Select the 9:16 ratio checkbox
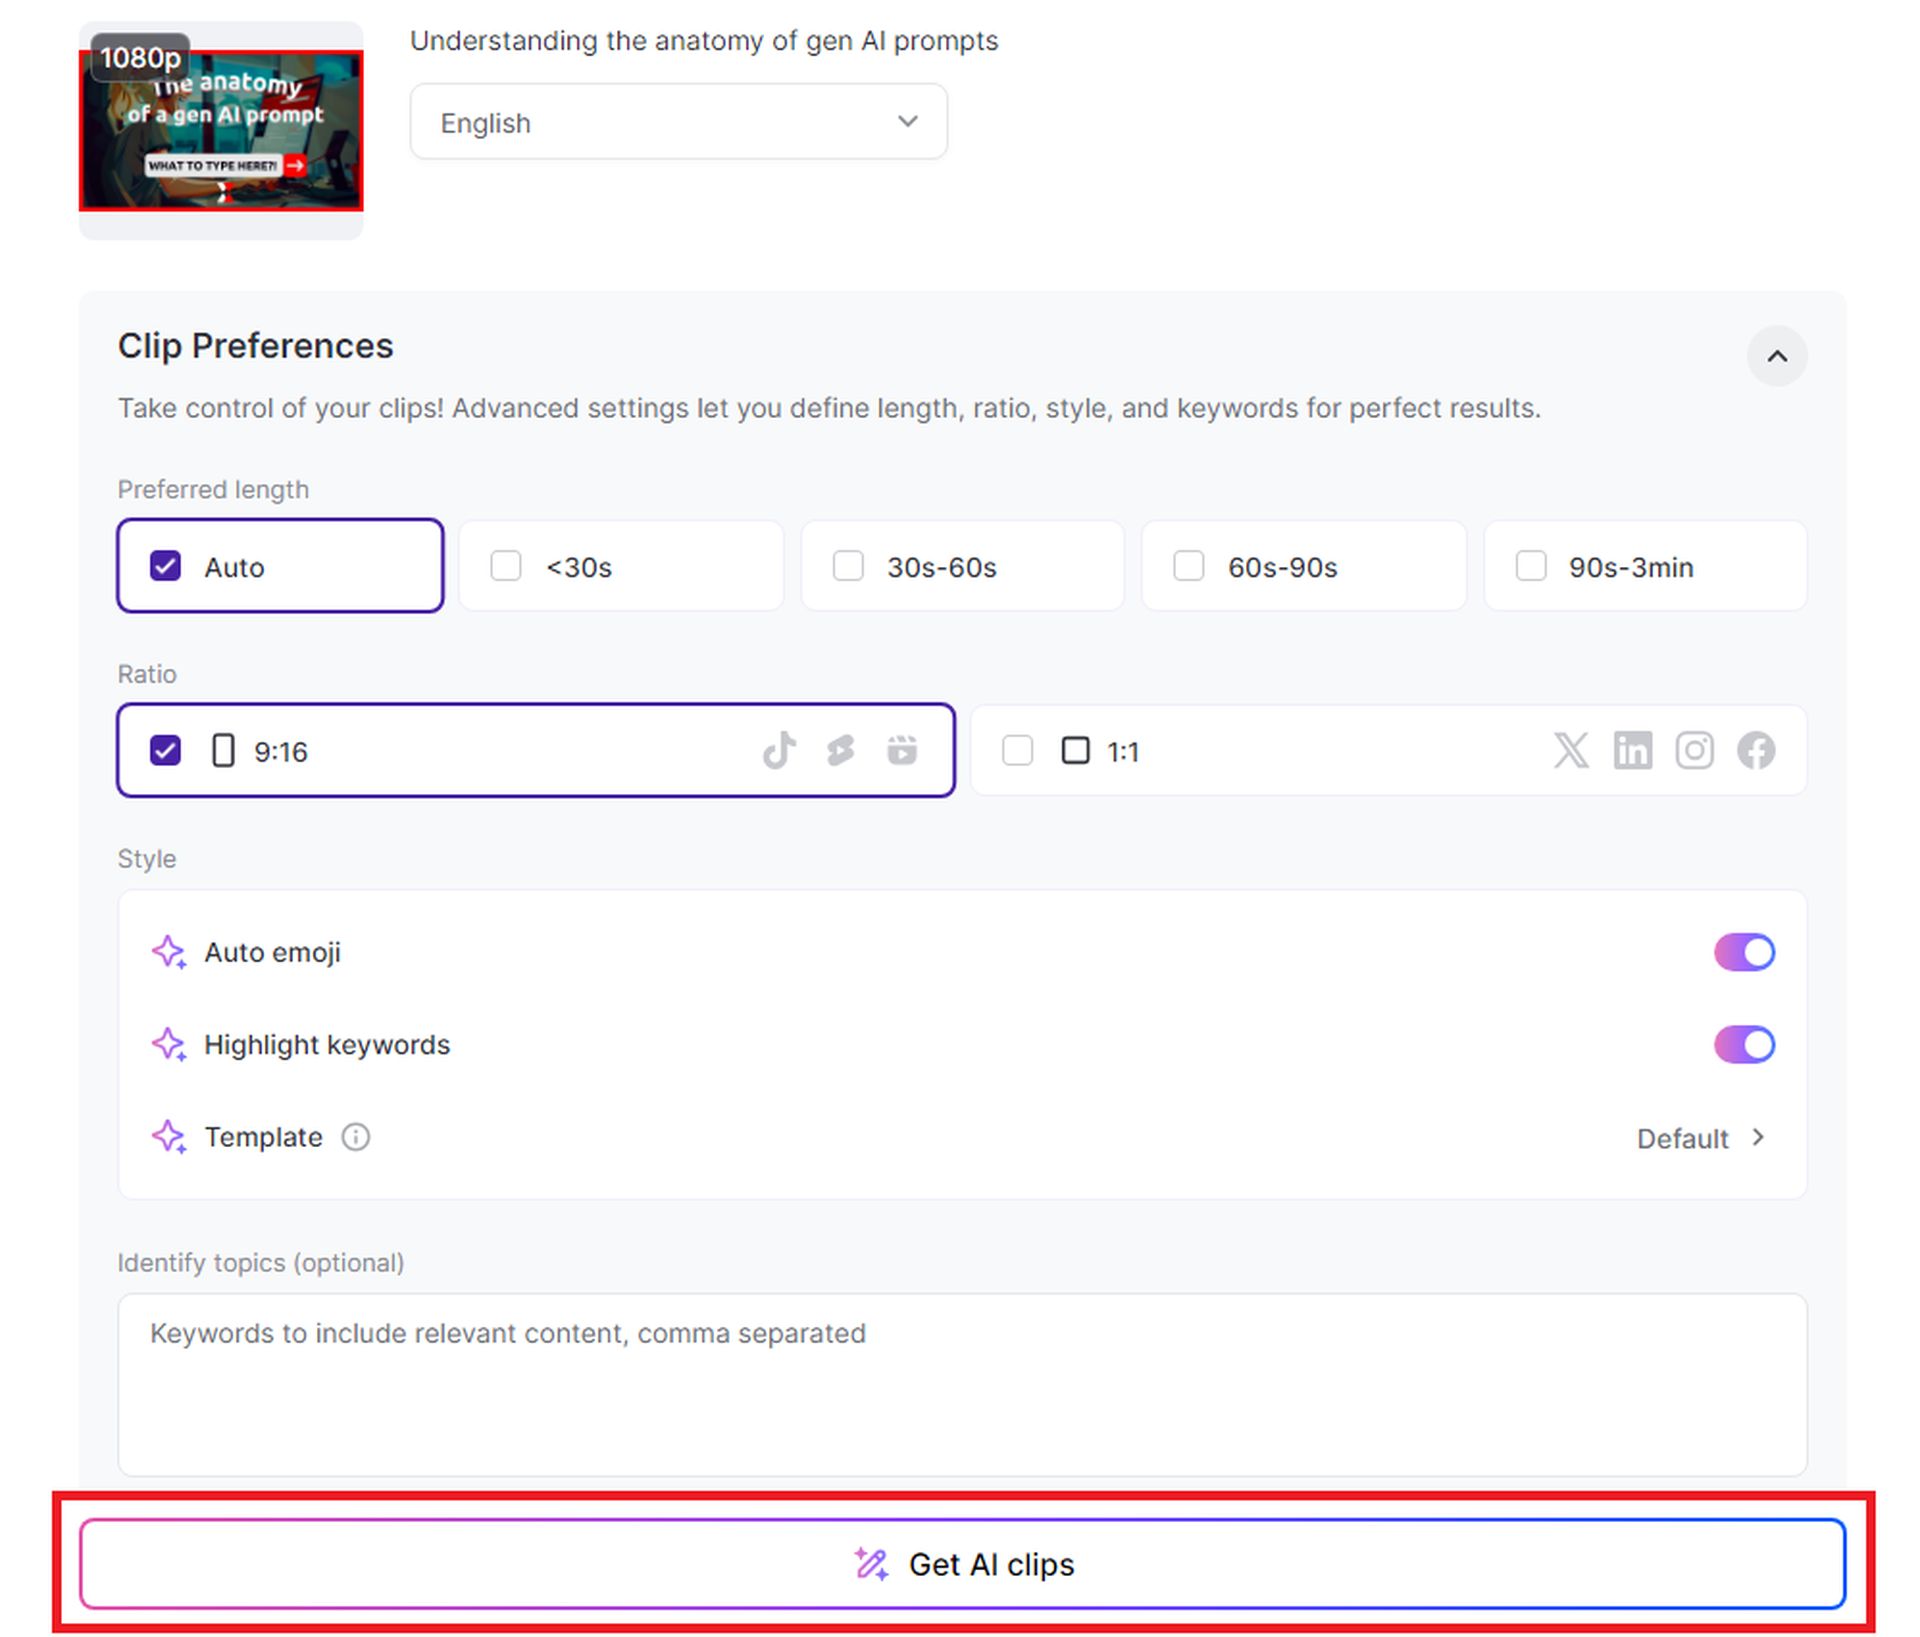The image size is (1920, 1637). (162, 750)
